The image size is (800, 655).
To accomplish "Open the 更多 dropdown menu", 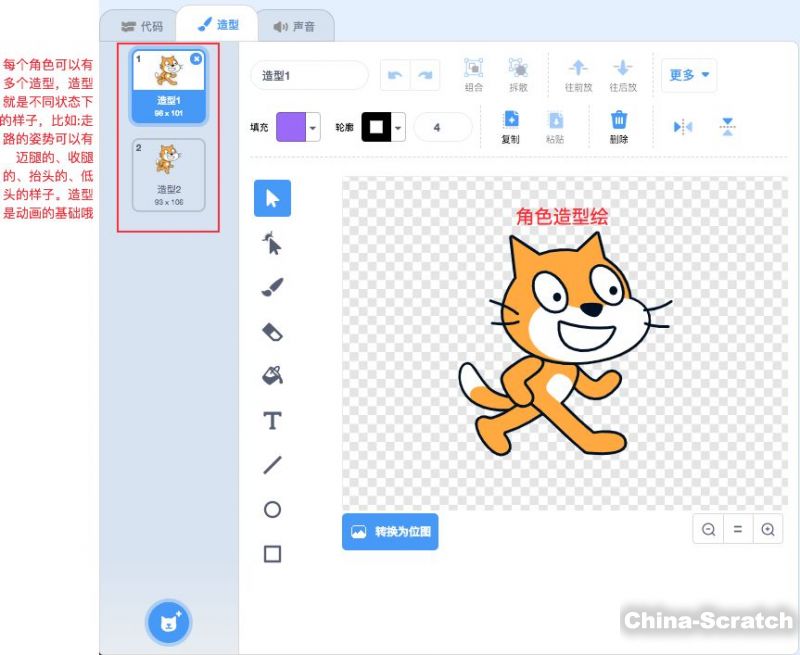I will click(x=688, y=75).
